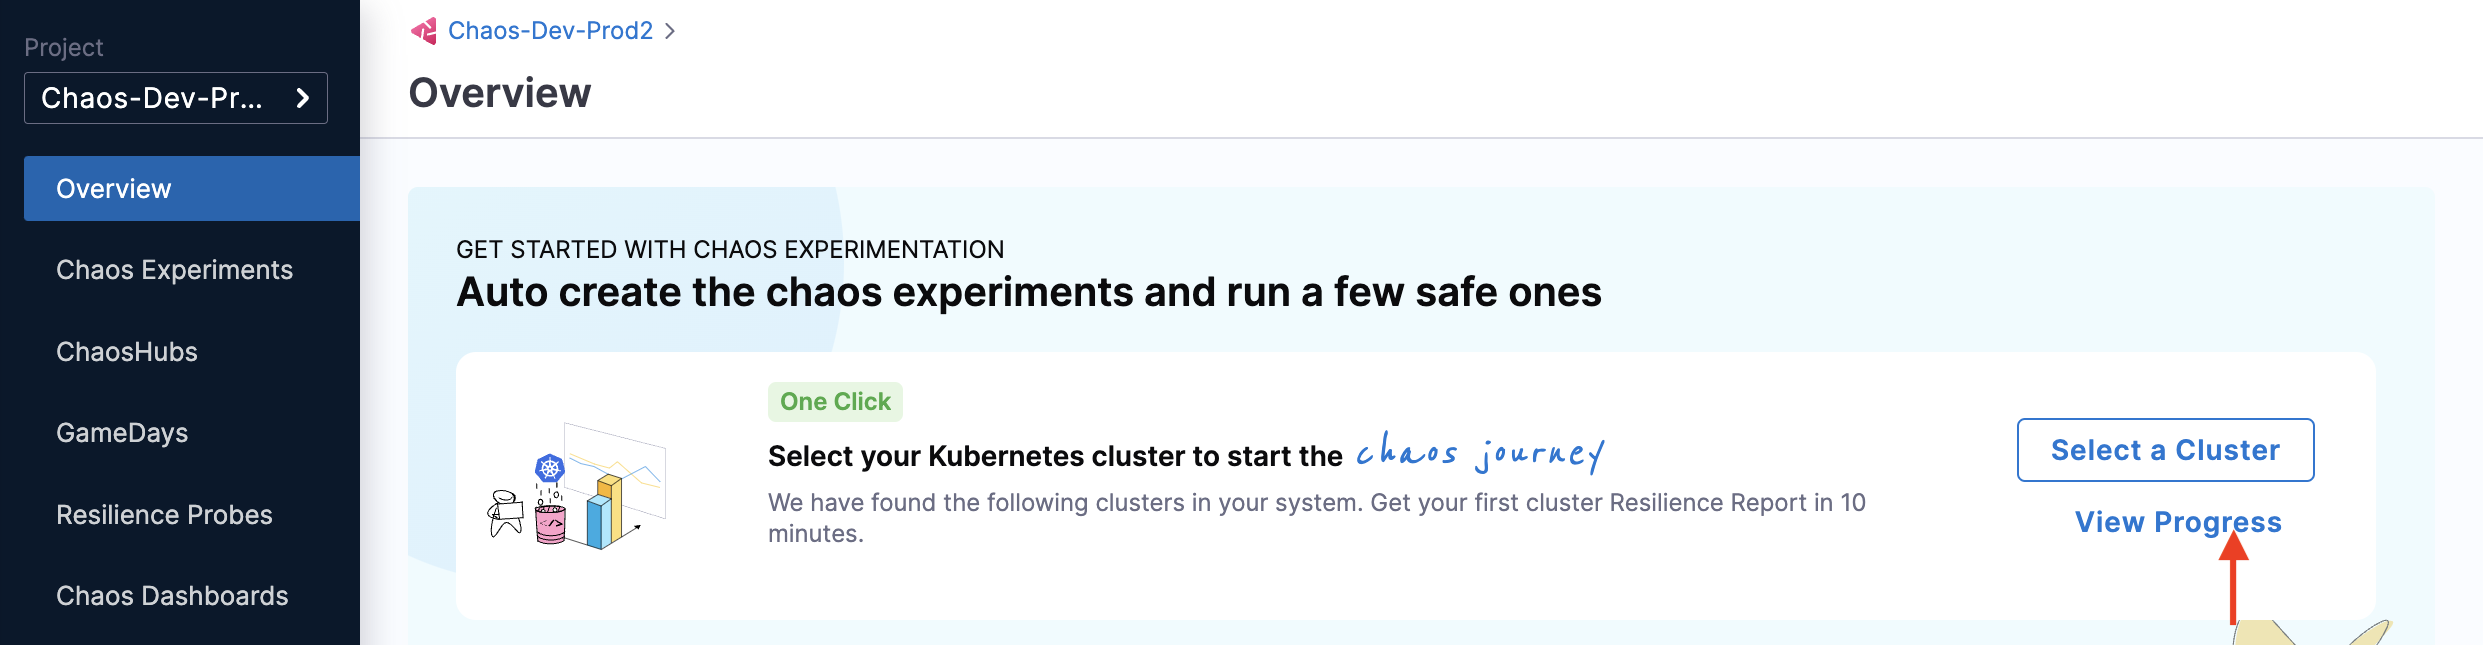Click the pink Chaos module icon in breadcrumb
Screen dimensions: 2483x645
[x=424, y=31]
